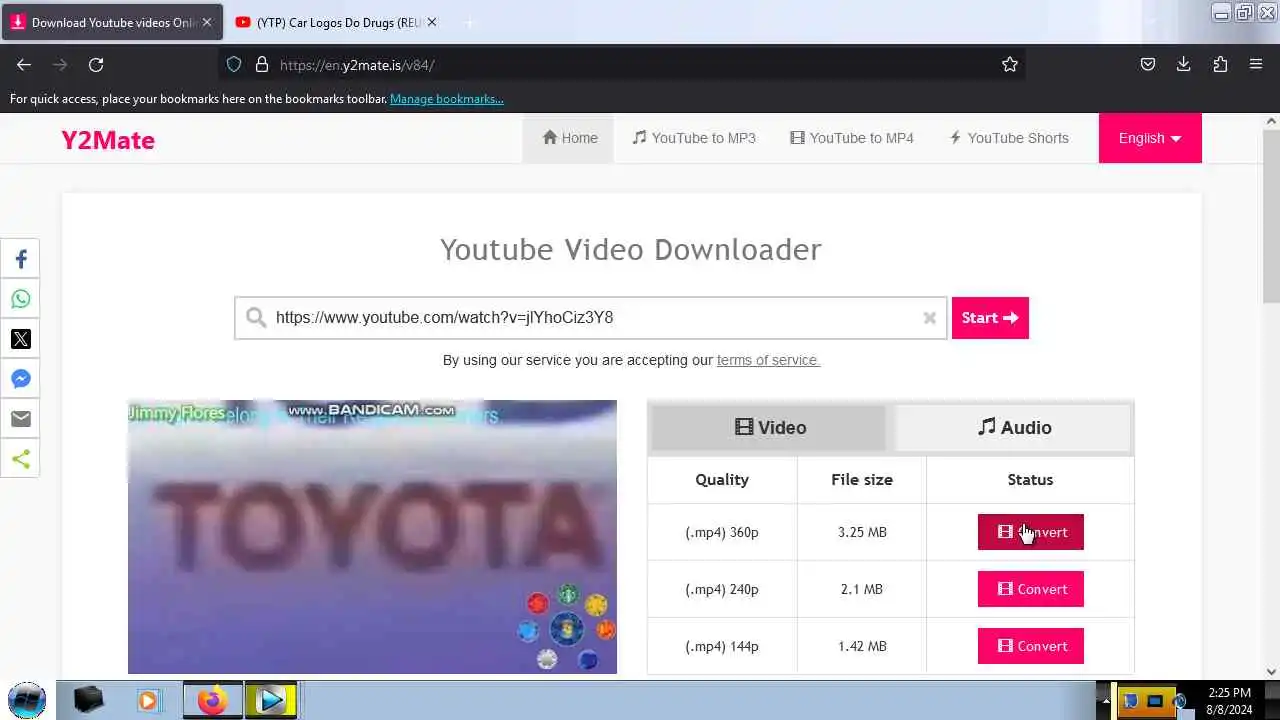Viewport: 1280px width, 720px height.
Task: Open the media player taskbar icon
Action: [148, 701]
